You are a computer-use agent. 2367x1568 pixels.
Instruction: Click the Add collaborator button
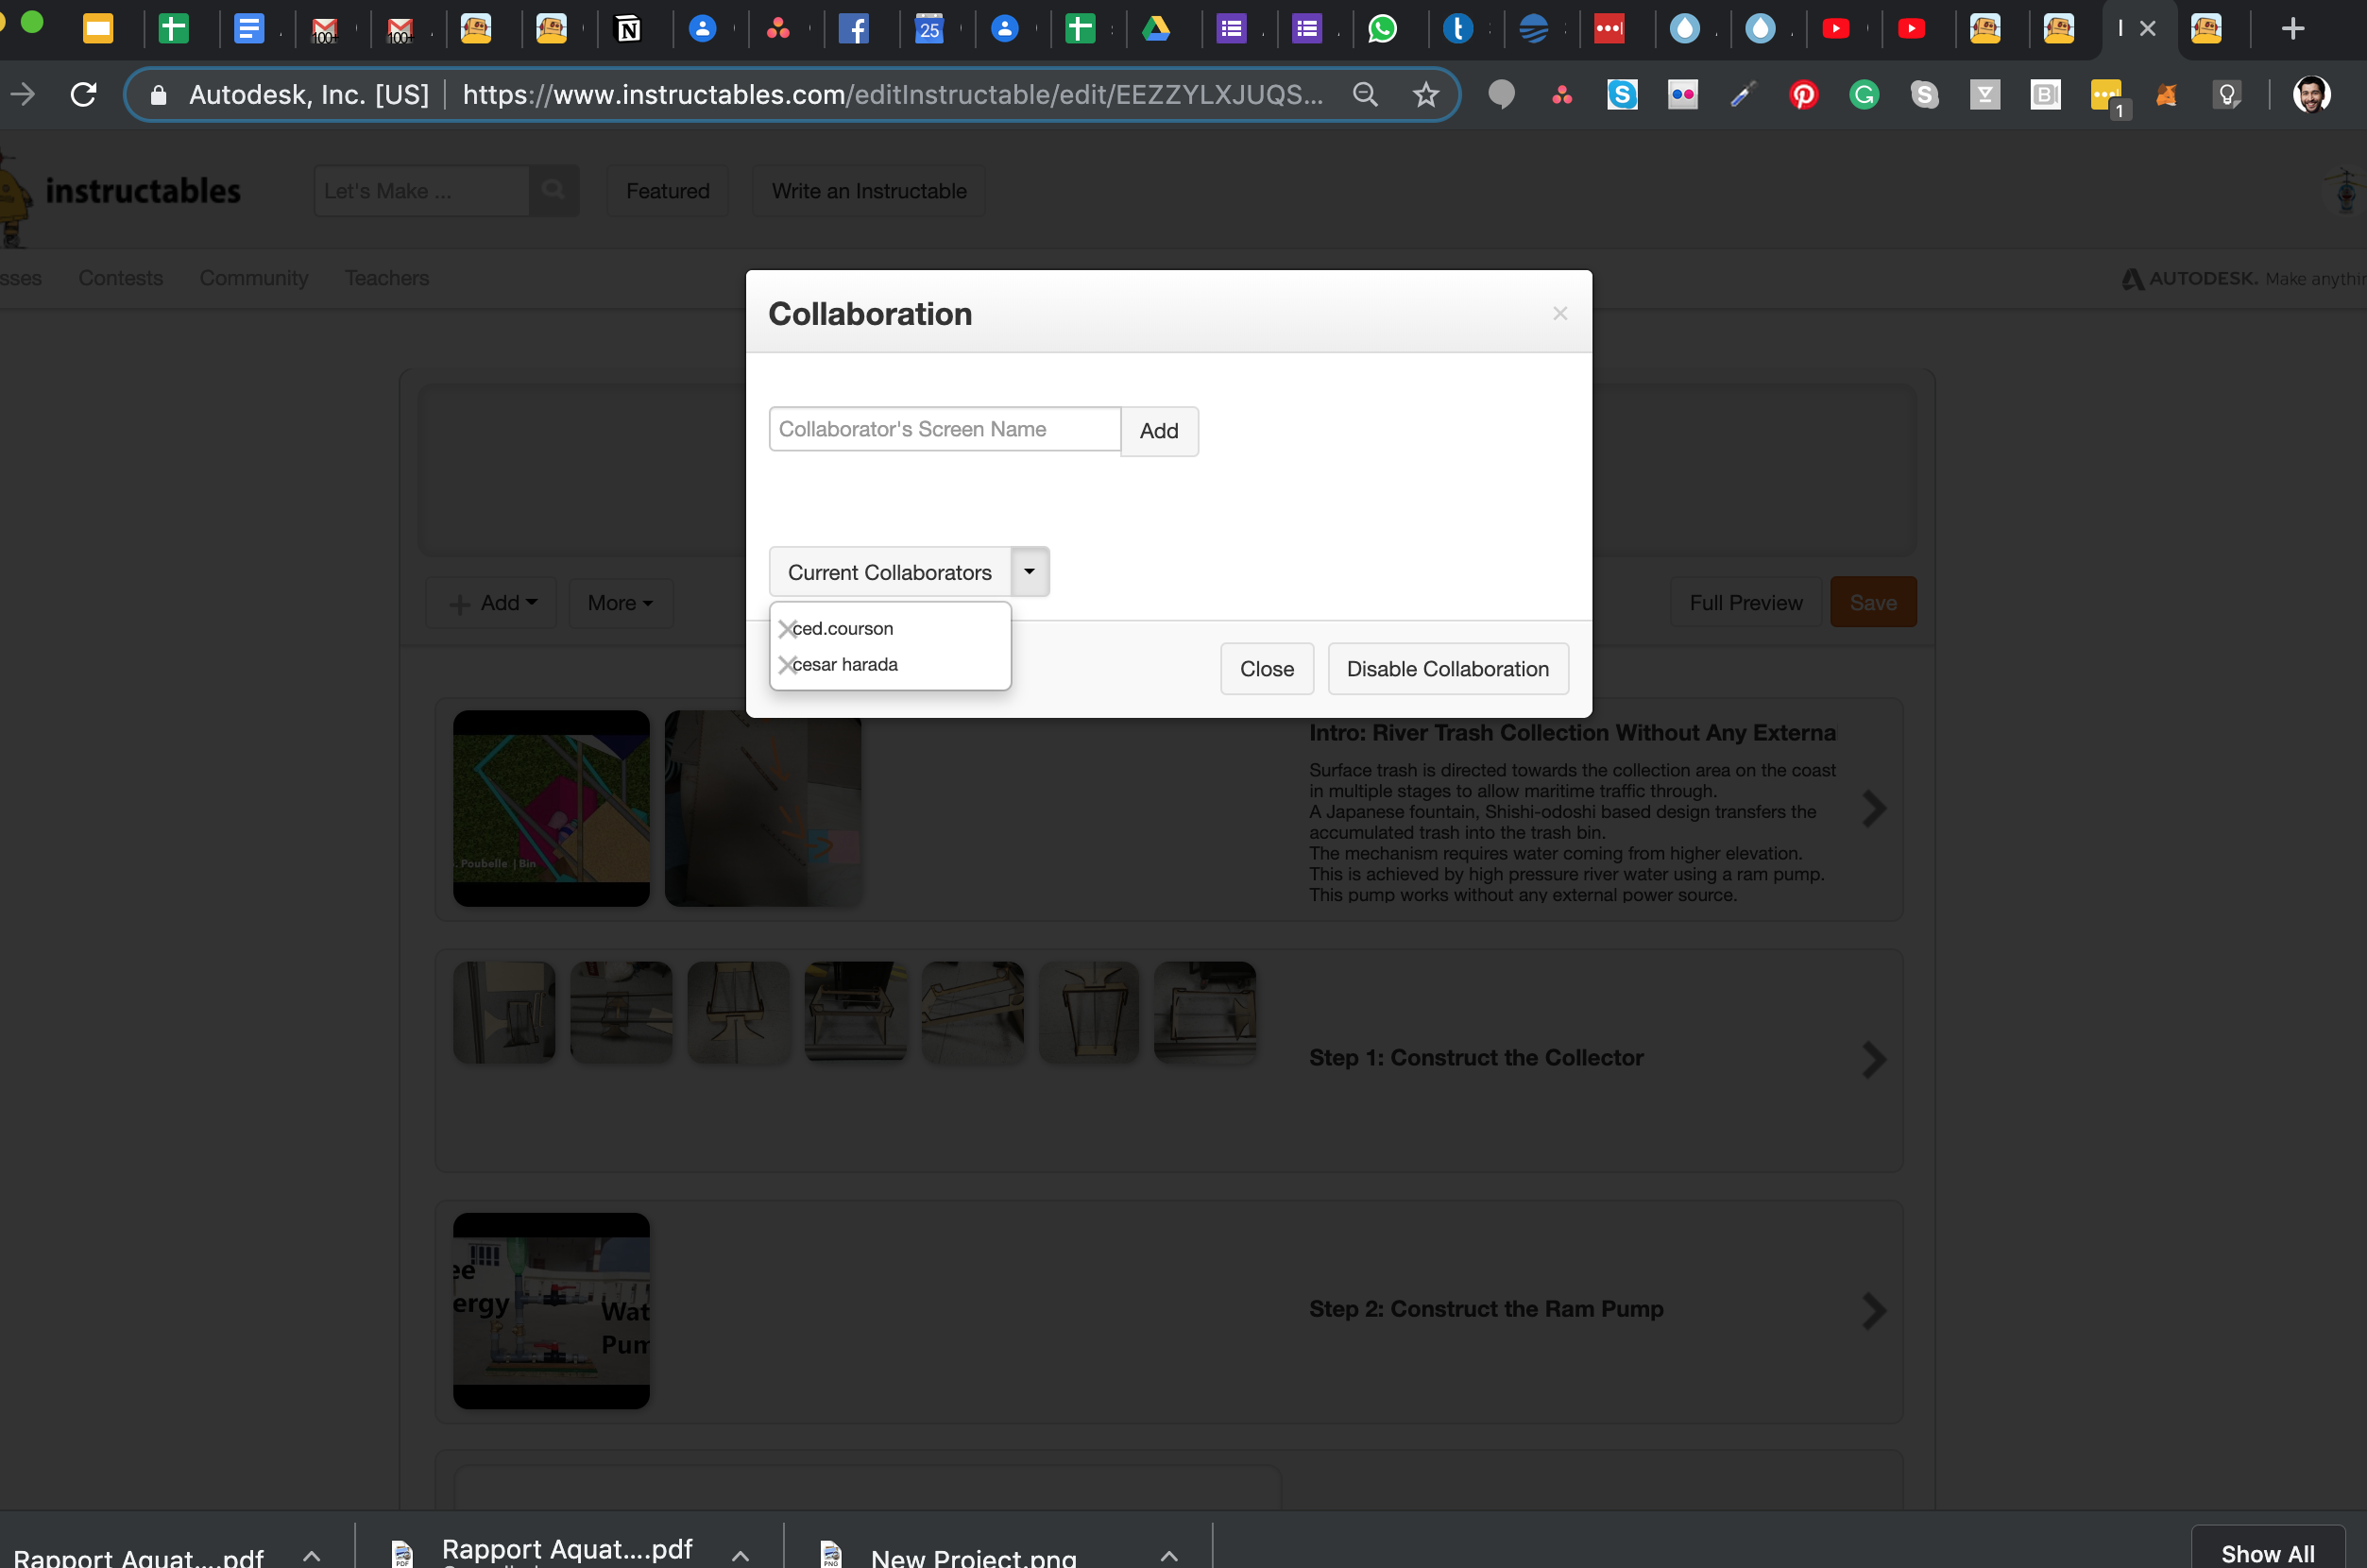pos(1160,431)
